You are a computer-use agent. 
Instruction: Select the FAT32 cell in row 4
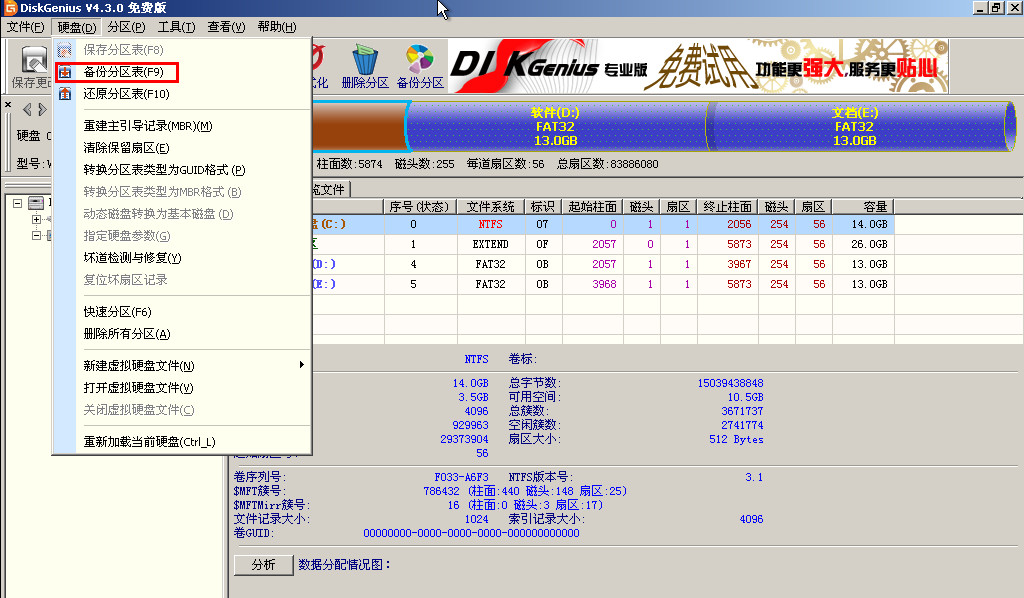coord(490,264)
